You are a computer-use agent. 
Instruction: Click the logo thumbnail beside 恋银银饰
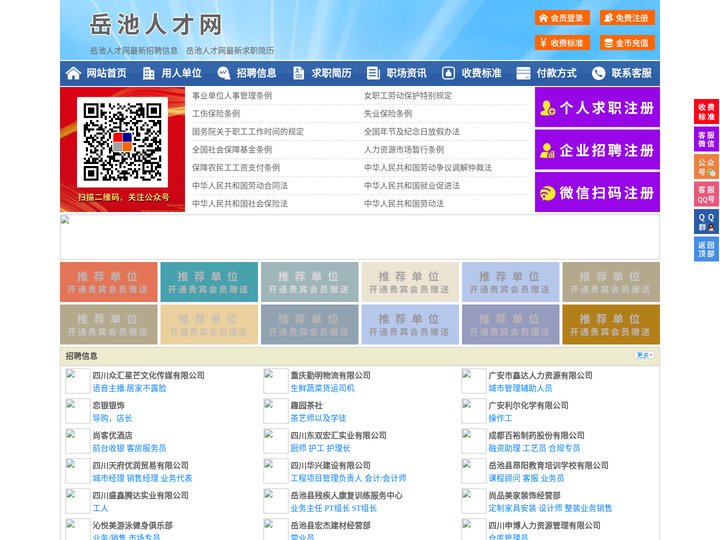click(x=78, y=411)
